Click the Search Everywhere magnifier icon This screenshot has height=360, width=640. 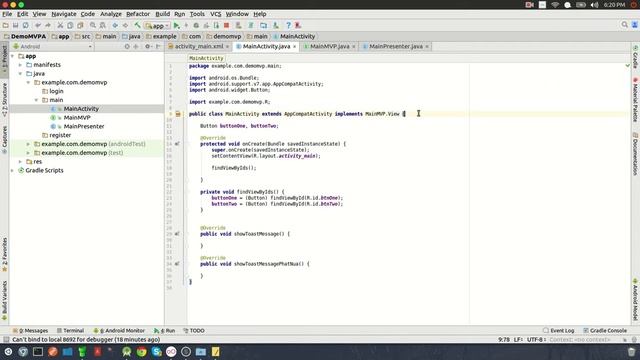(x=624, y=25)
